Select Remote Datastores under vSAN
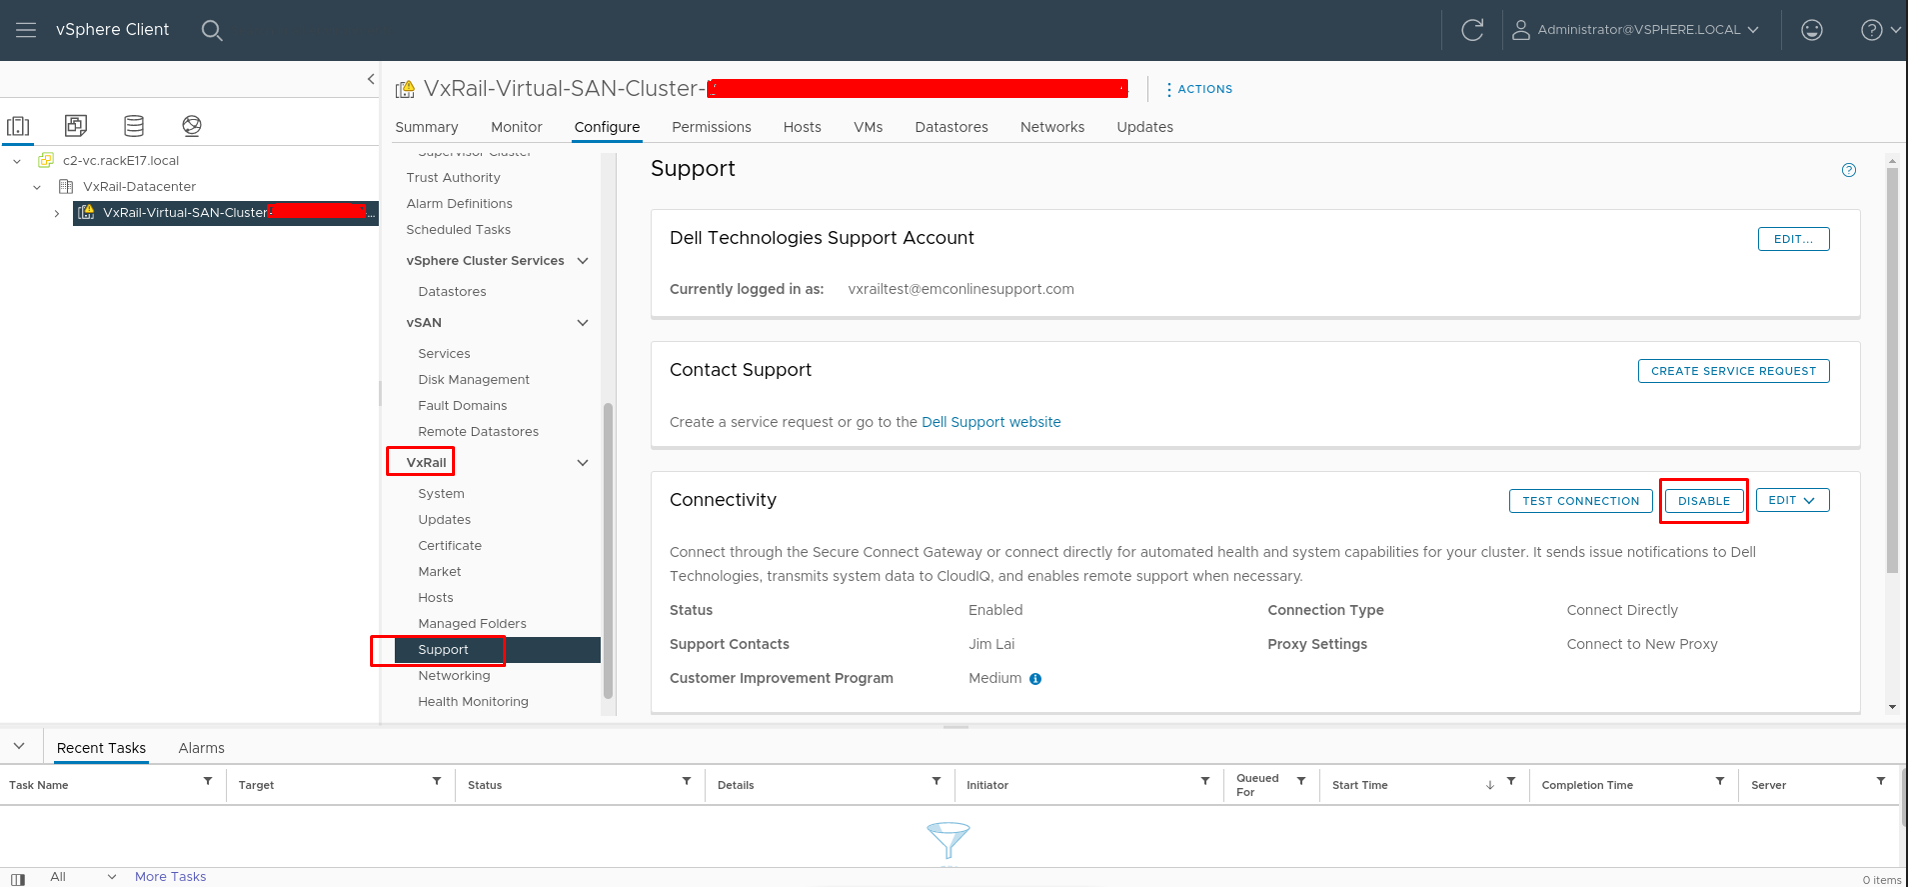 [478, 432]
